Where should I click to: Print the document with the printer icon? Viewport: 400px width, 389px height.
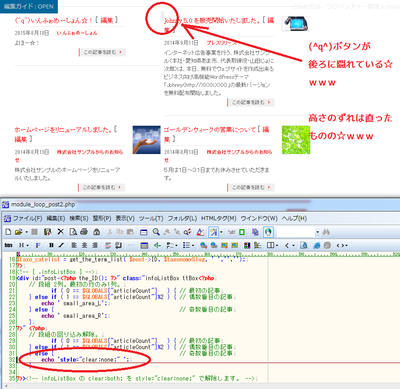click(84, 232)
